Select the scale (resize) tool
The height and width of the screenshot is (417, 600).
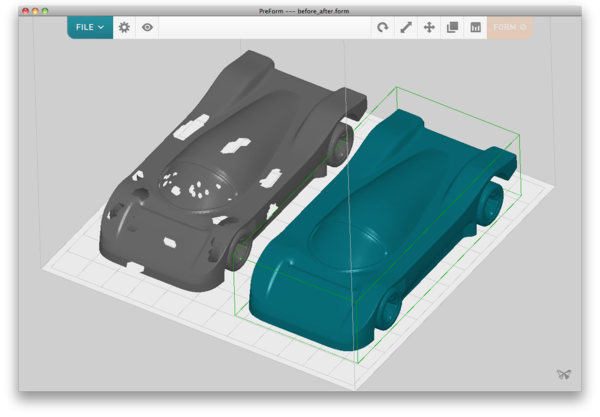click(x=406, y=27)
